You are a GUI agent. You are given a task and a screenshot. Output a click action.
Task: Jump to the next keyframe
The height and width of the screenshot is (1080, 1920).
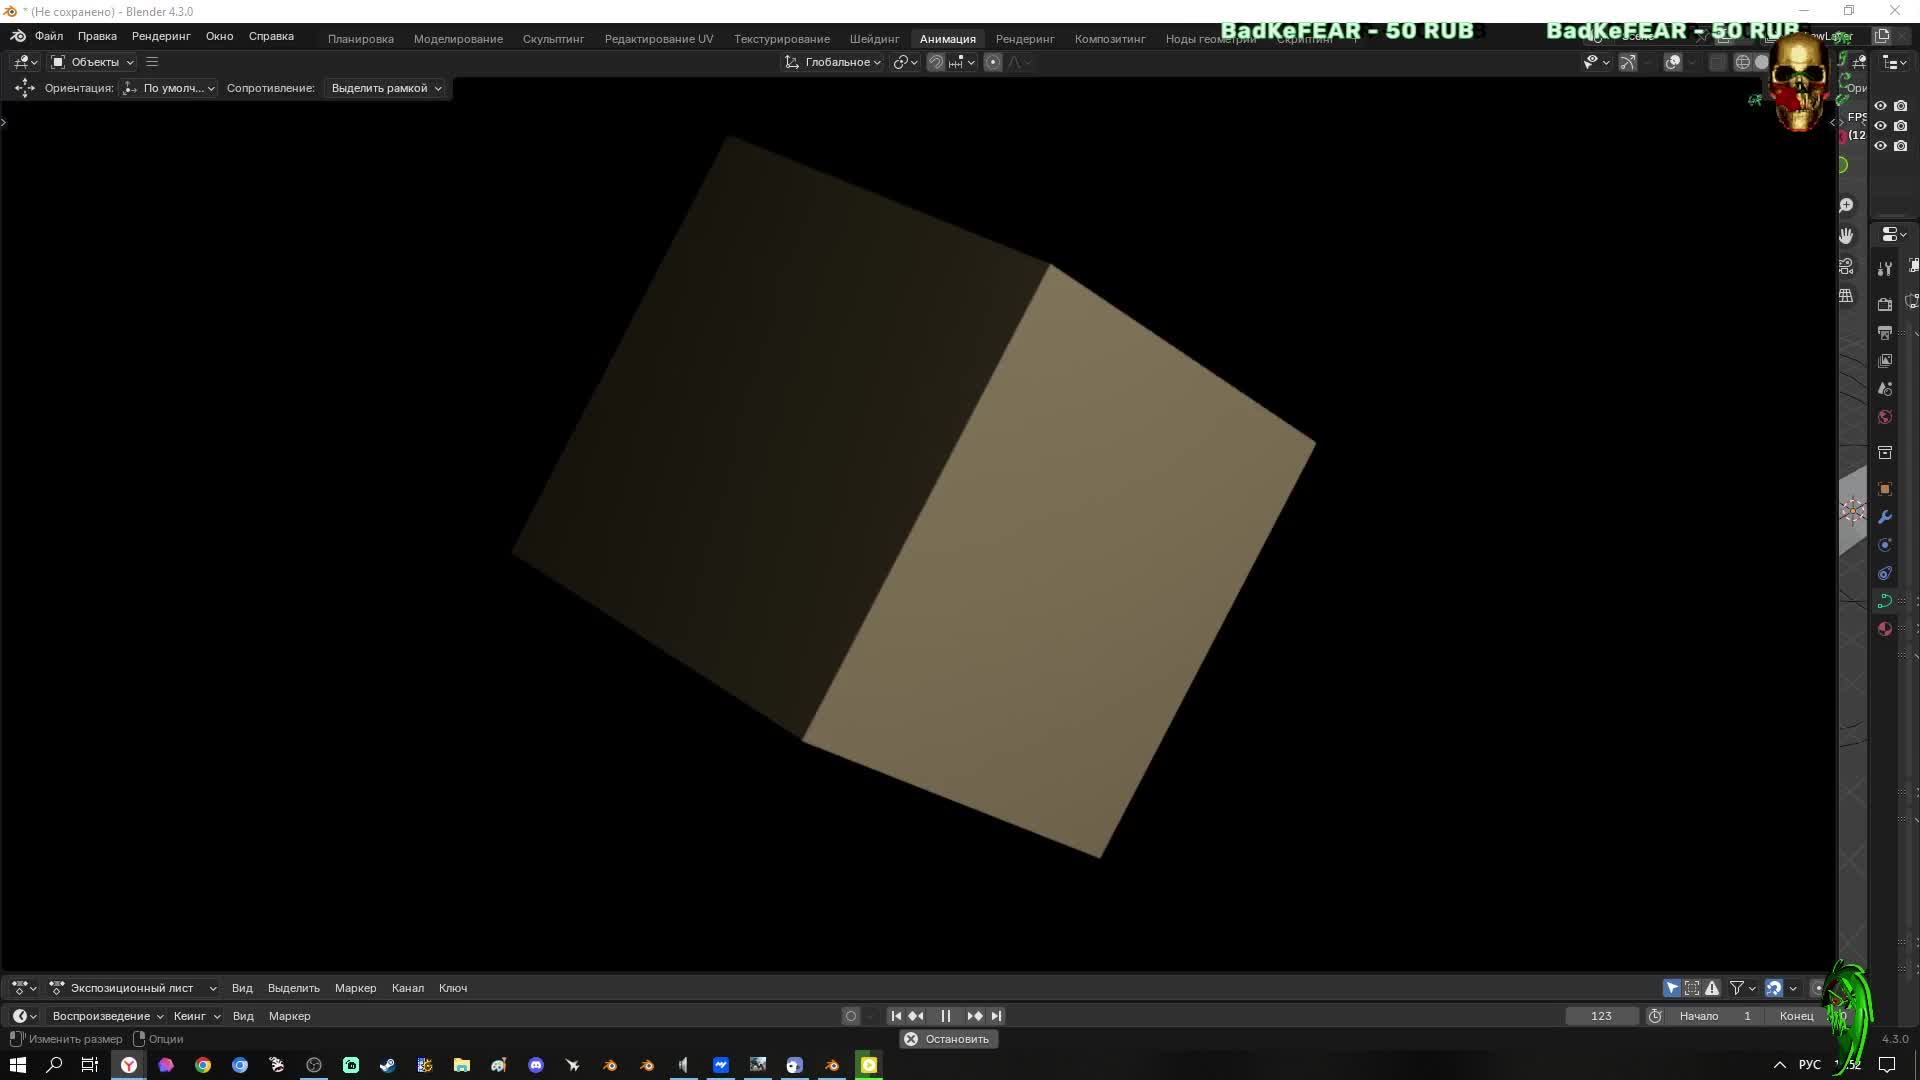(974, 1016)
